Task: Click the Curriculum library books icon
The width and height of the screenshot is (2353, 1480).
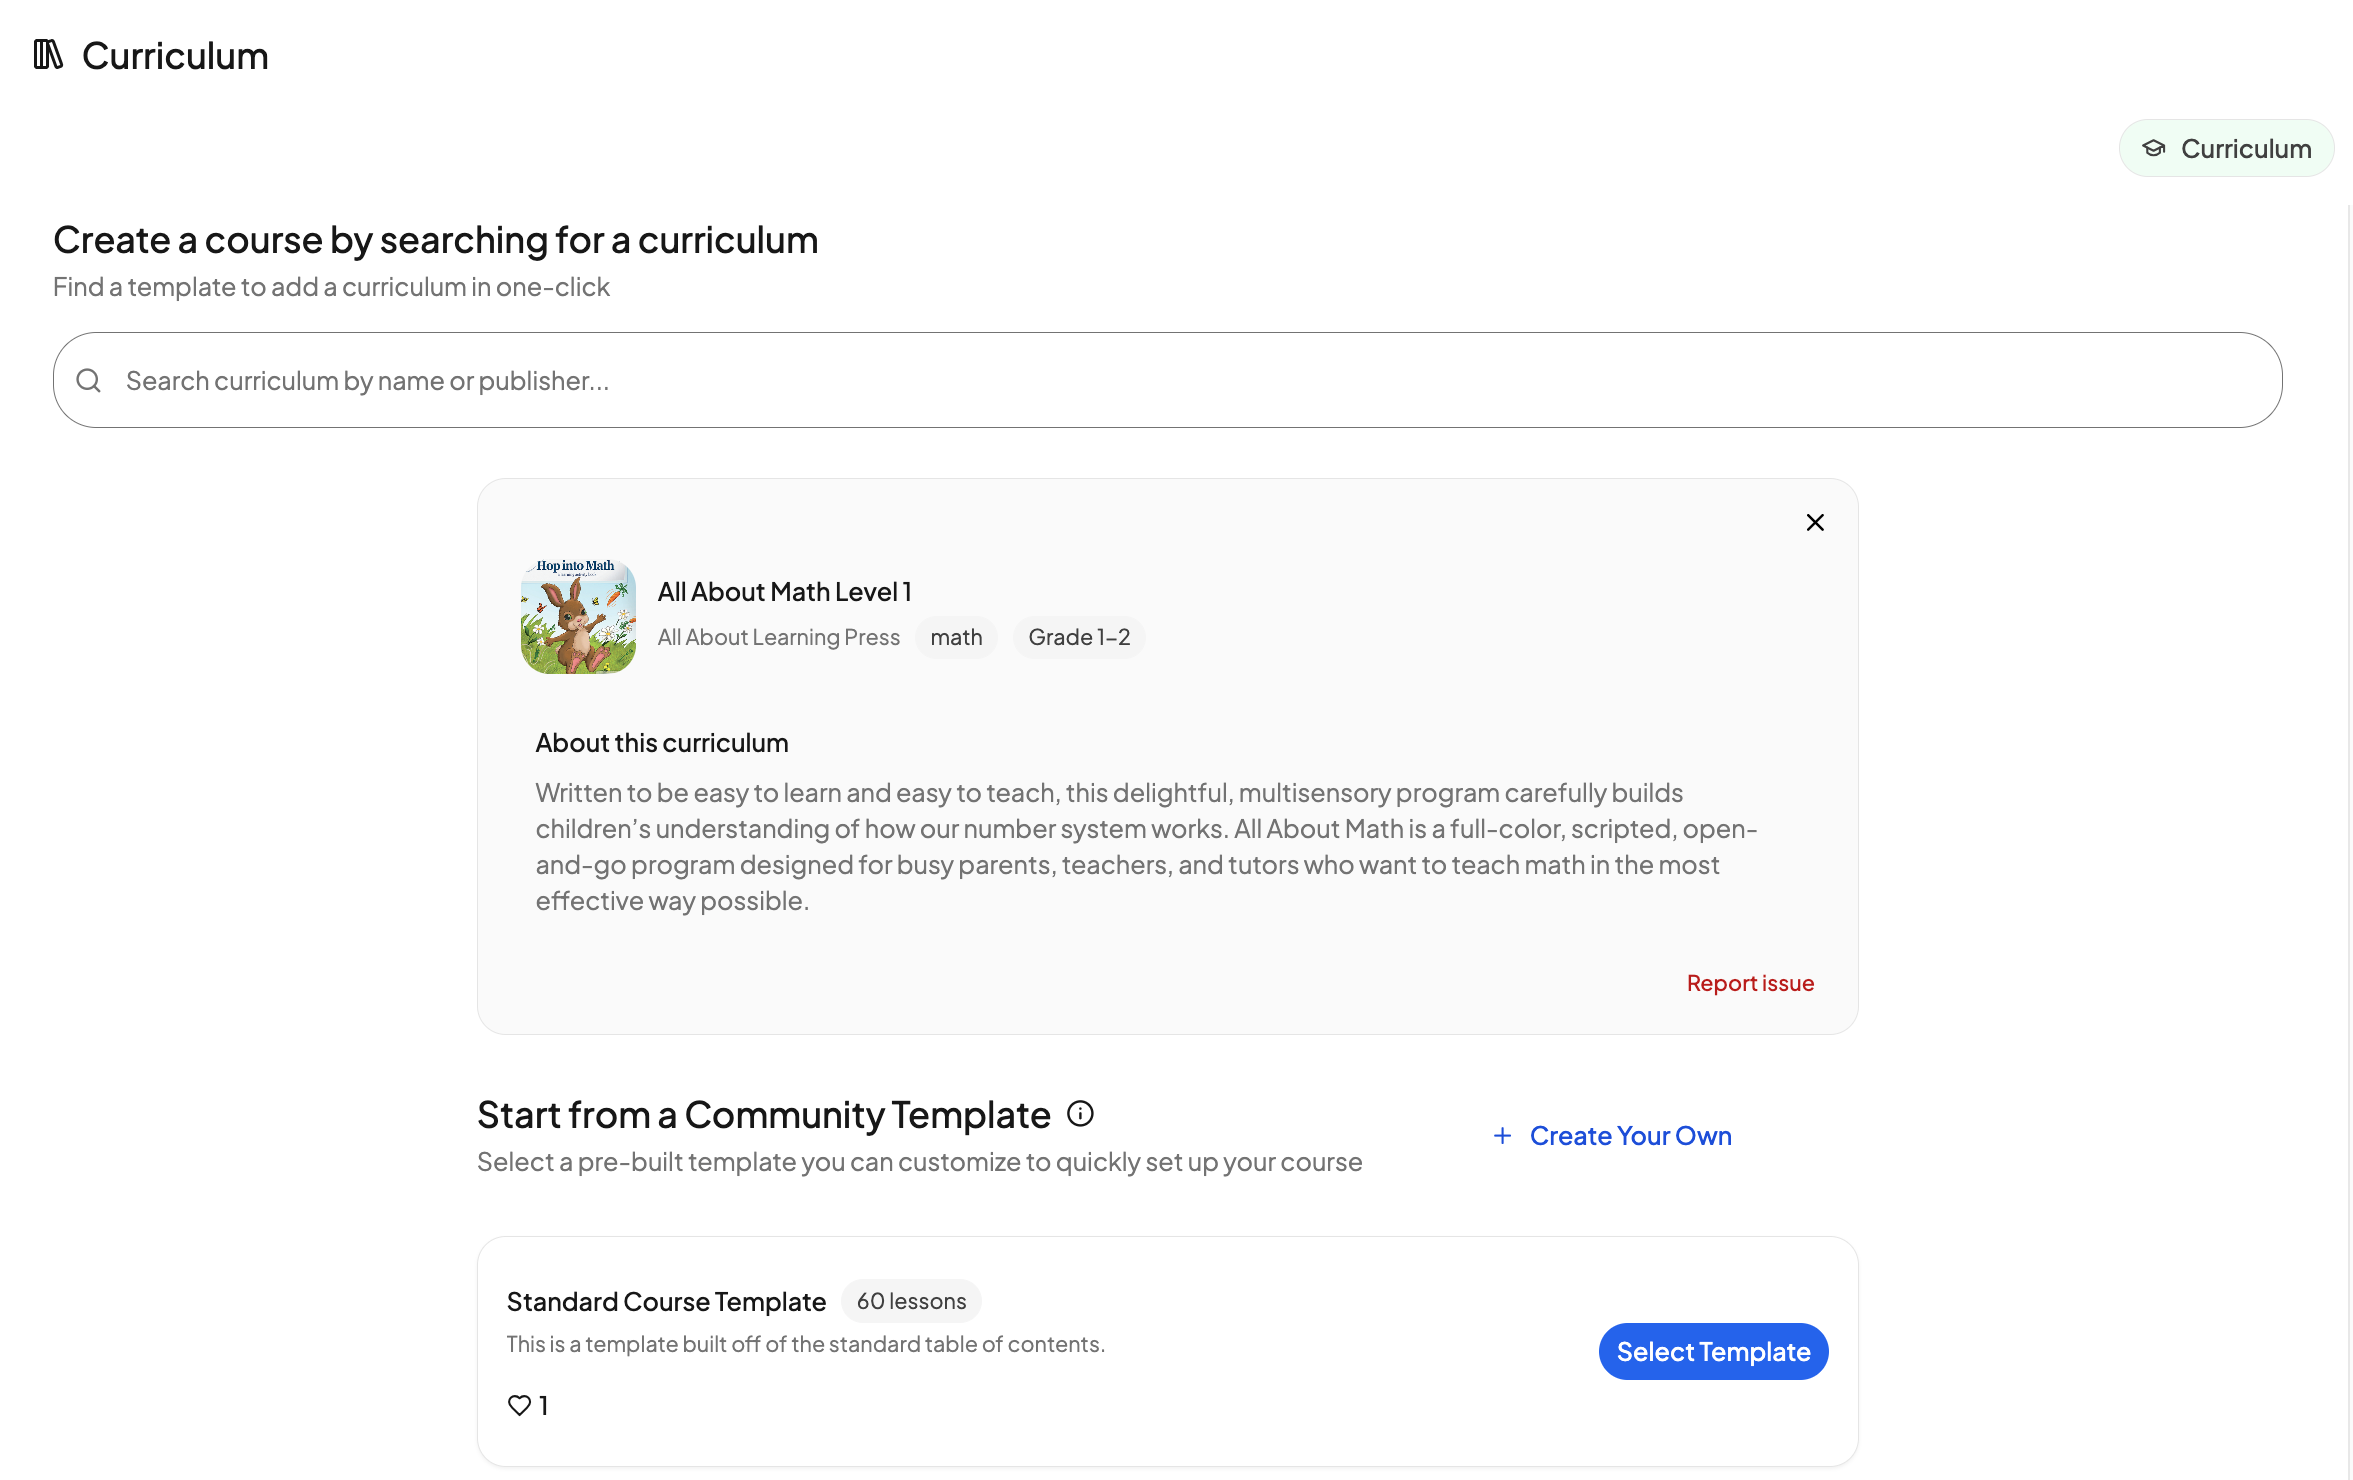Action: [48, 55]
